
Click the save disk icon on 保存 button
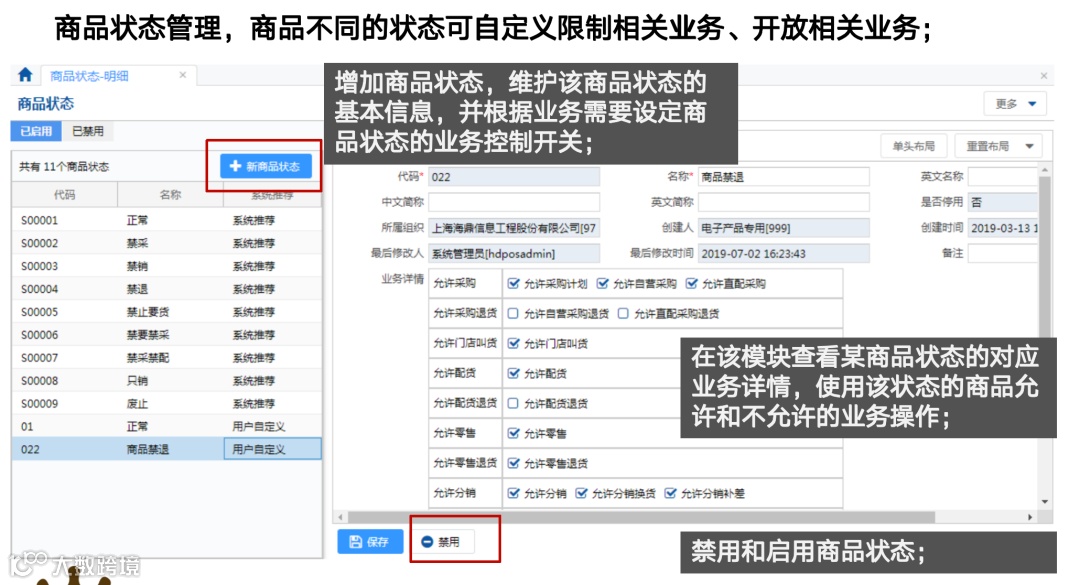355,540
